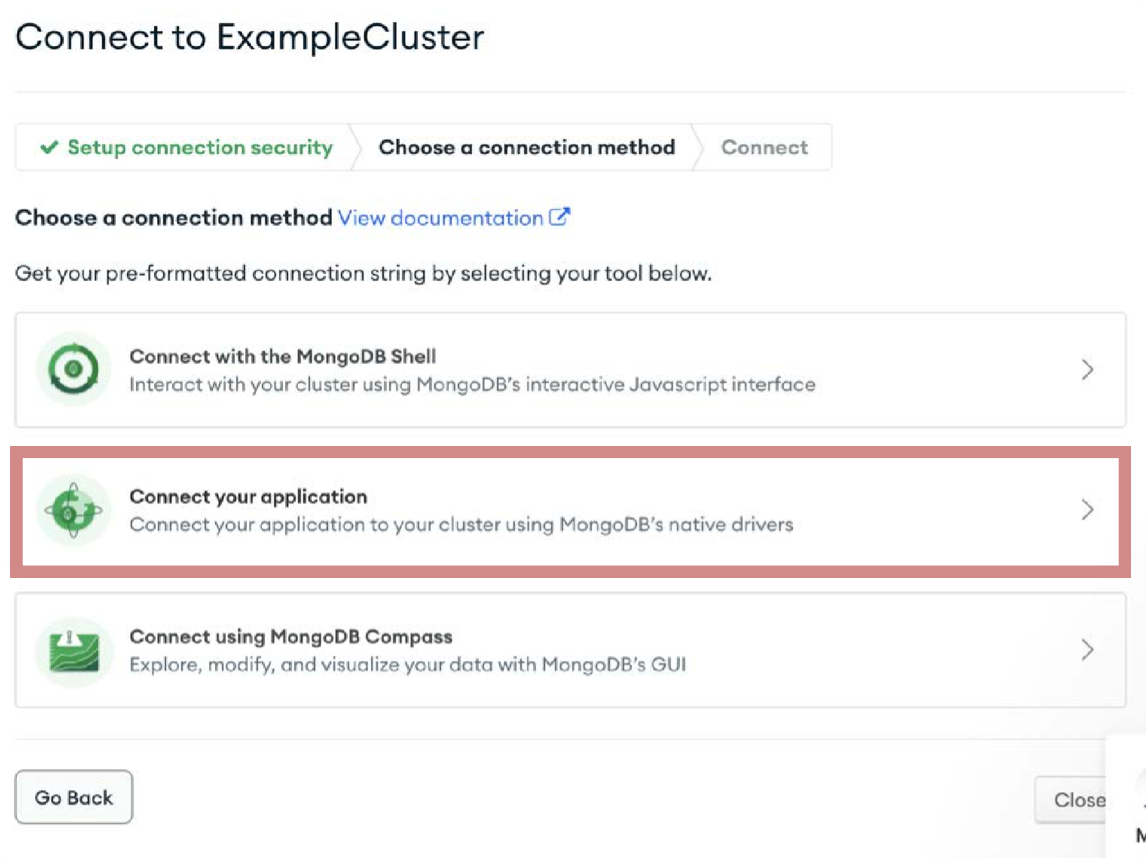This screenshot has height=858, width=1146.
Task: Click the native drivers description text
Action: [x=461, y=525]
